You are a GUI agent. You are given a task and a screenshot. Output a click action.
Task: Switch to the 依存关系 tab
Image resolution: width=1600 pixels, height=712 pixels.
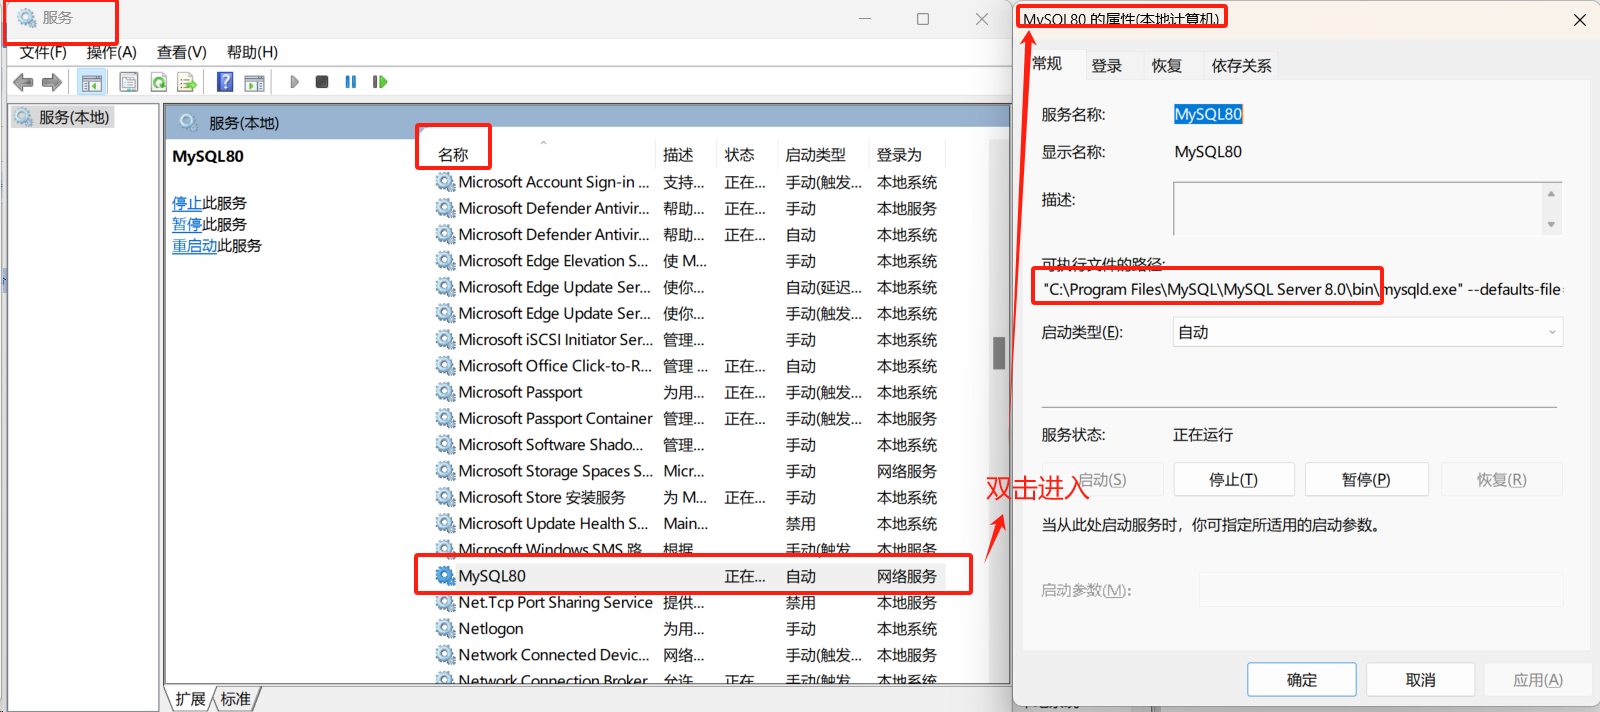point(1241,66)
